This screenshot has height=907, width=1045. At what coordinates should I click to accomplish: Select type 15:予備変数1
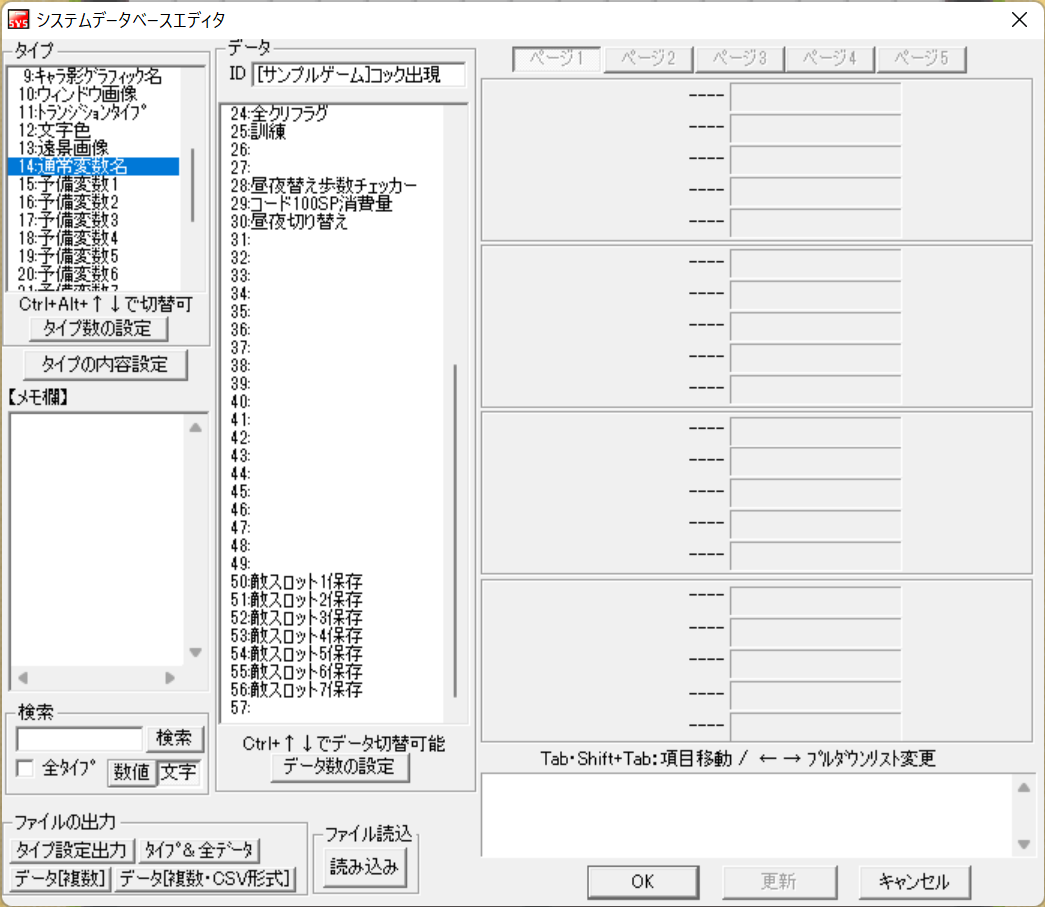pos(93,184)
